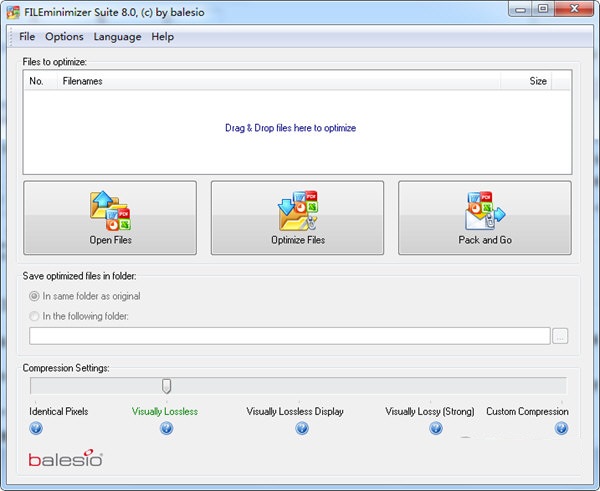Click the Visually Lossy (Strong) label
Screen dimensions: 600x491
pyautogui.click(x=430, y=411)
